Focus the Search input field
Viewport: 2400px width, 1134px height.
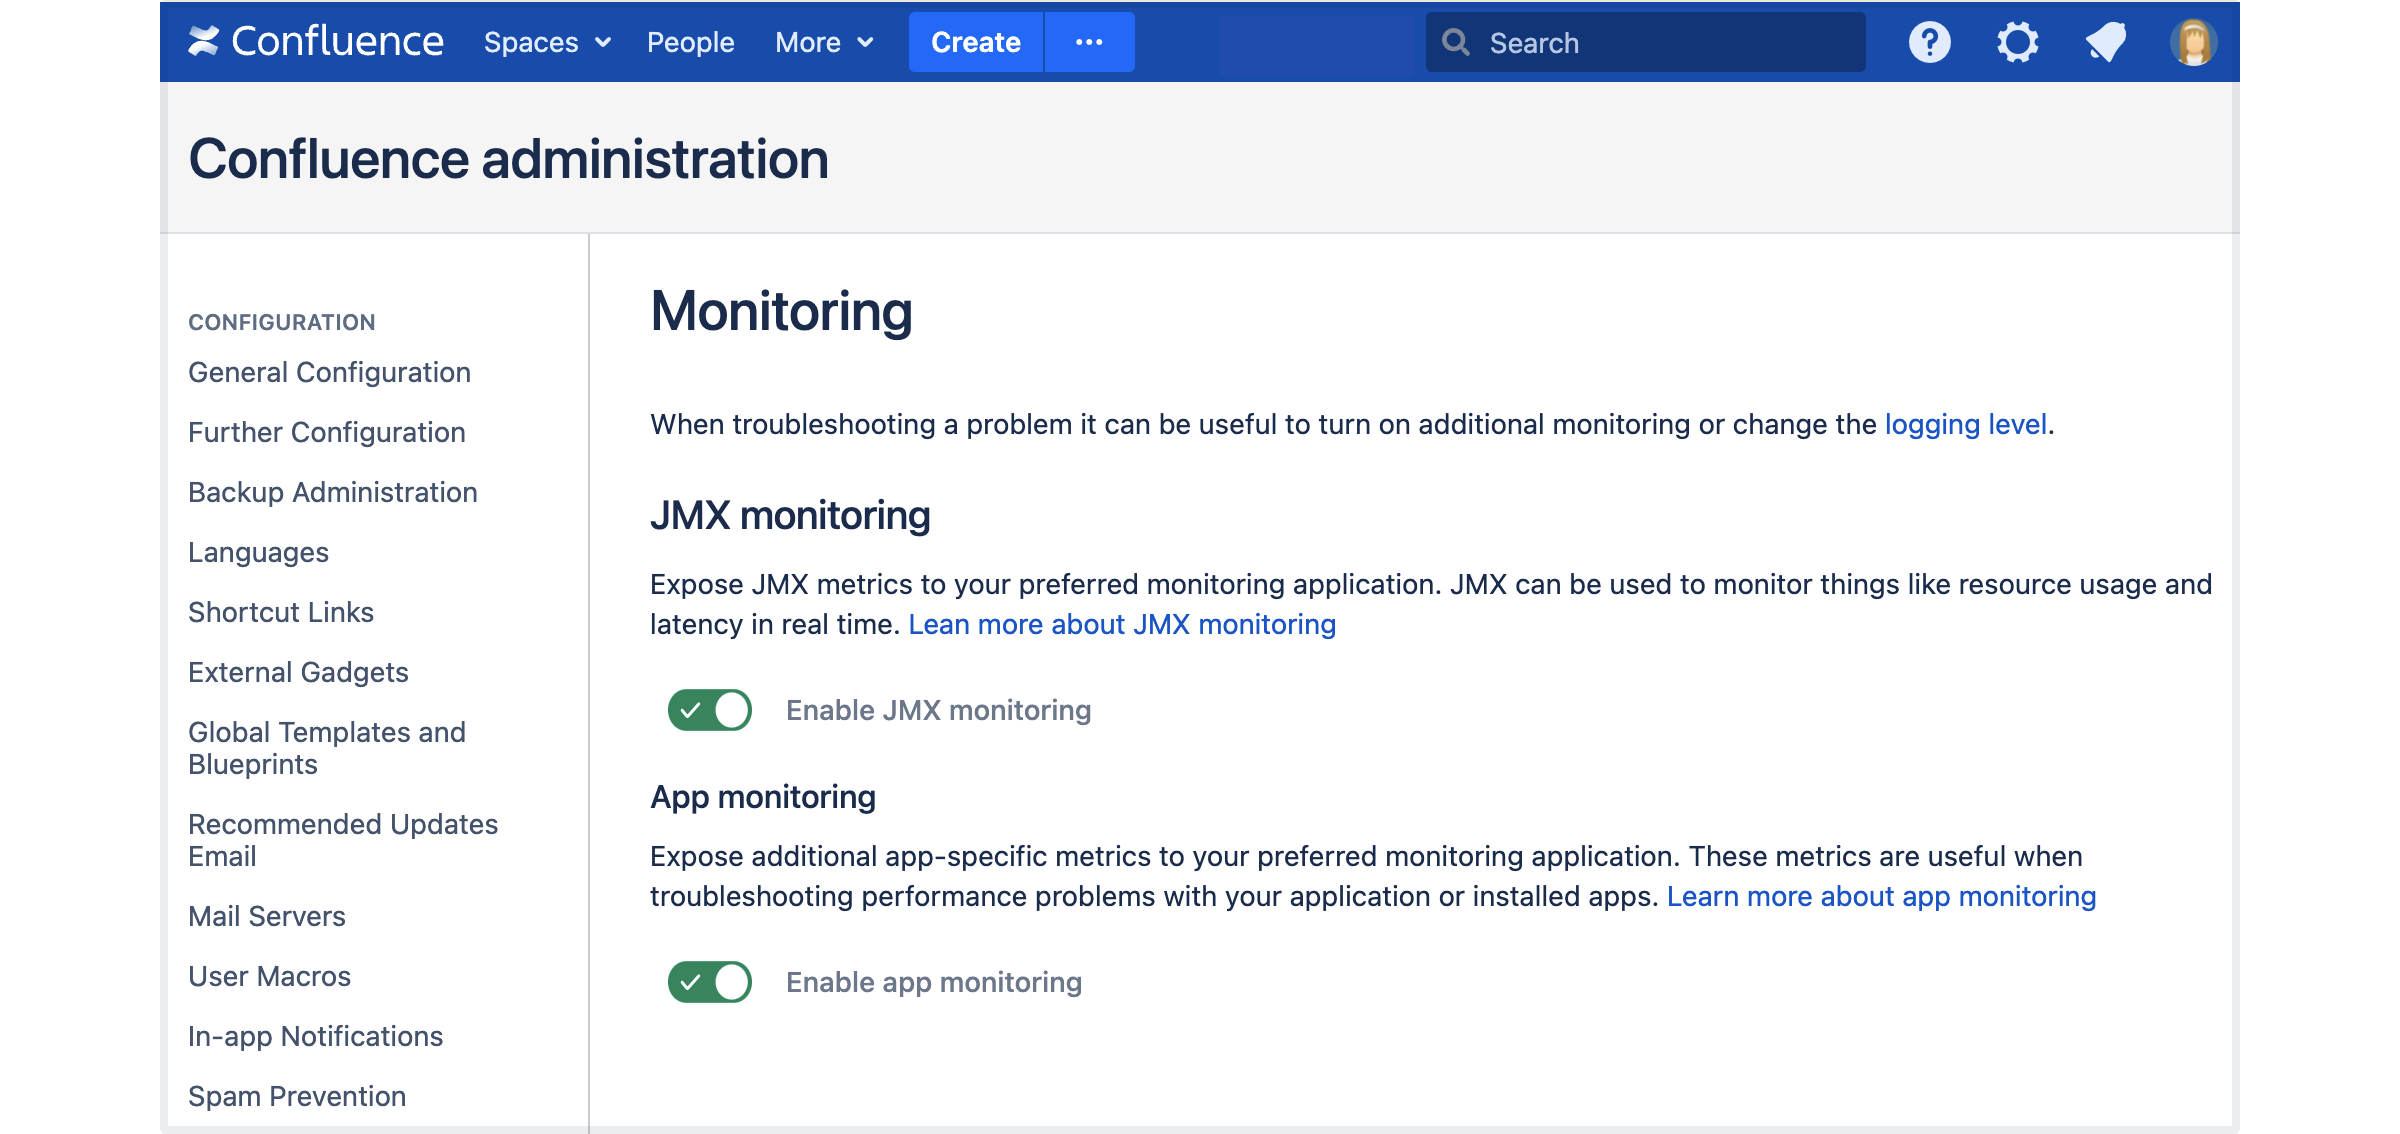1646,42
